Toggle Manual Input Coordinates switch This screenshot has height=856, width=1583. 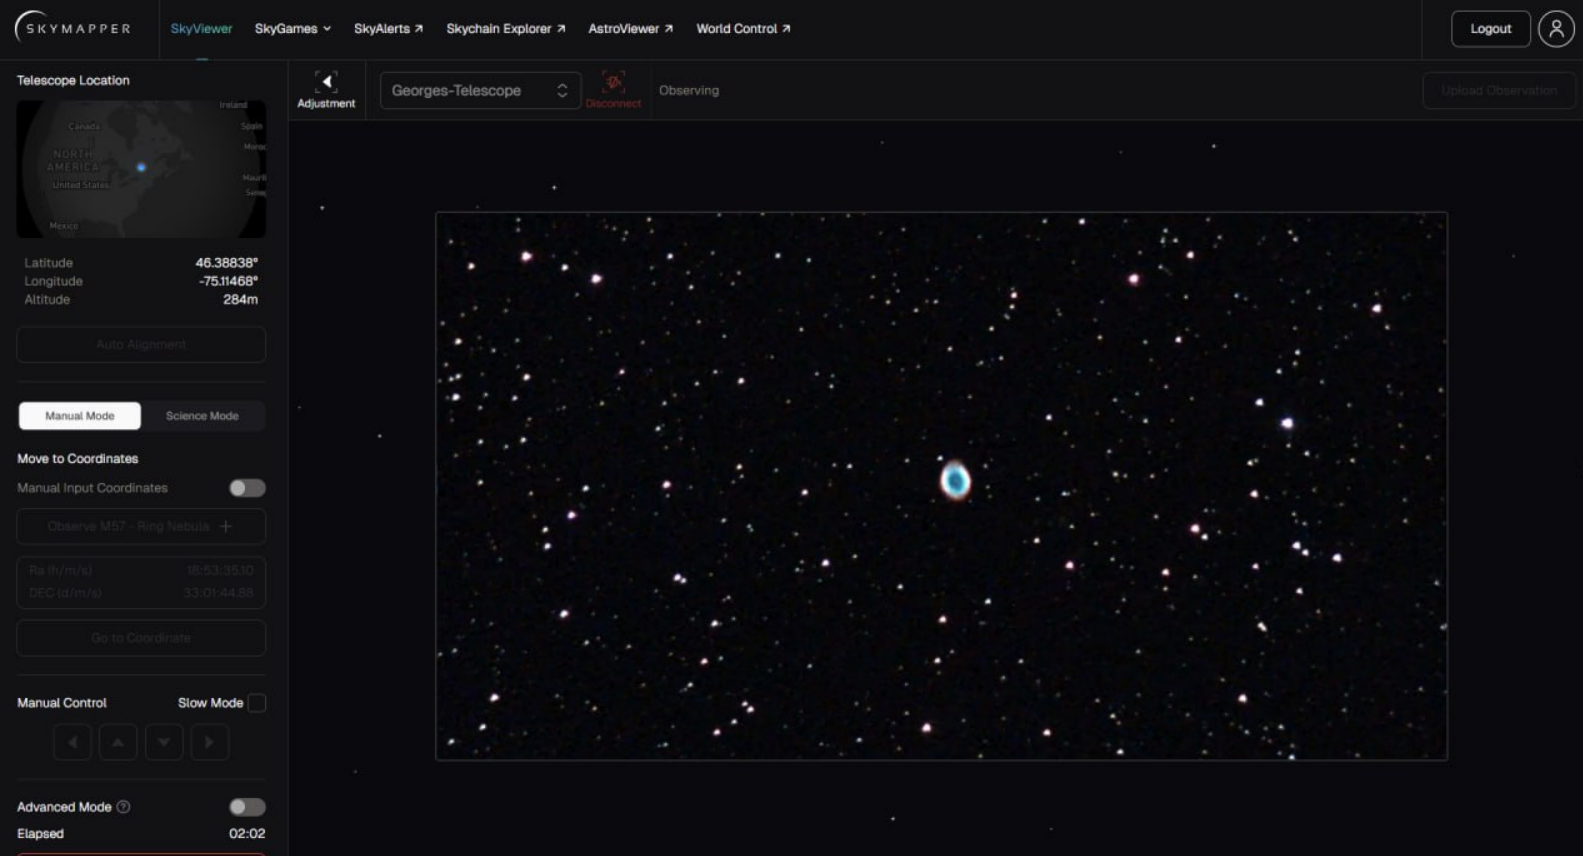pyautogui.click(x=247, y=488)
